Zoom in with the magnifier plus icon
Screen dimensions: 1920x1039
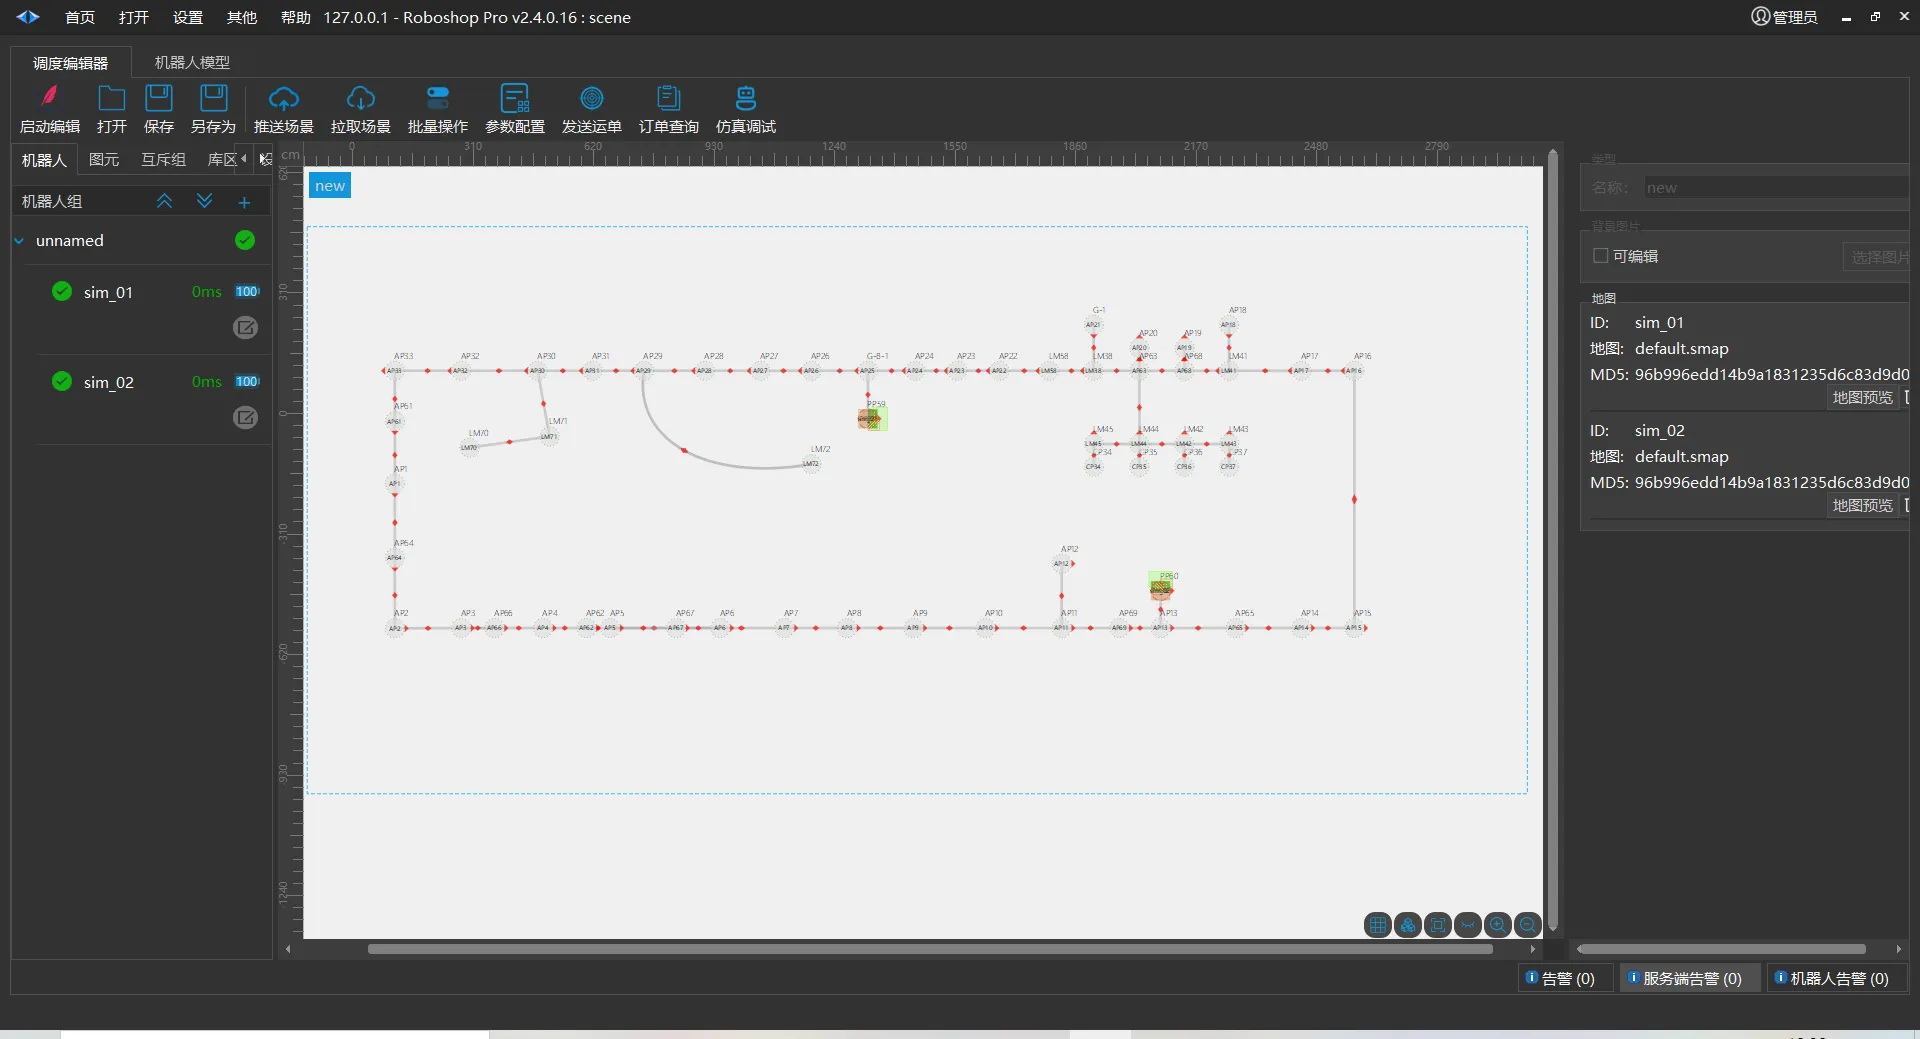[x=1498, y=925]
